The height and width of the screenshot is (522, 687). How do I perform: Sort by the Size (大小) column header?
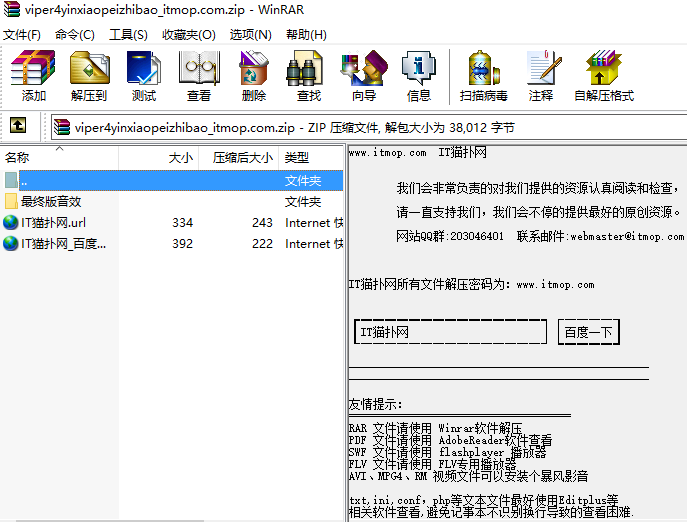[x=159, y=157]
